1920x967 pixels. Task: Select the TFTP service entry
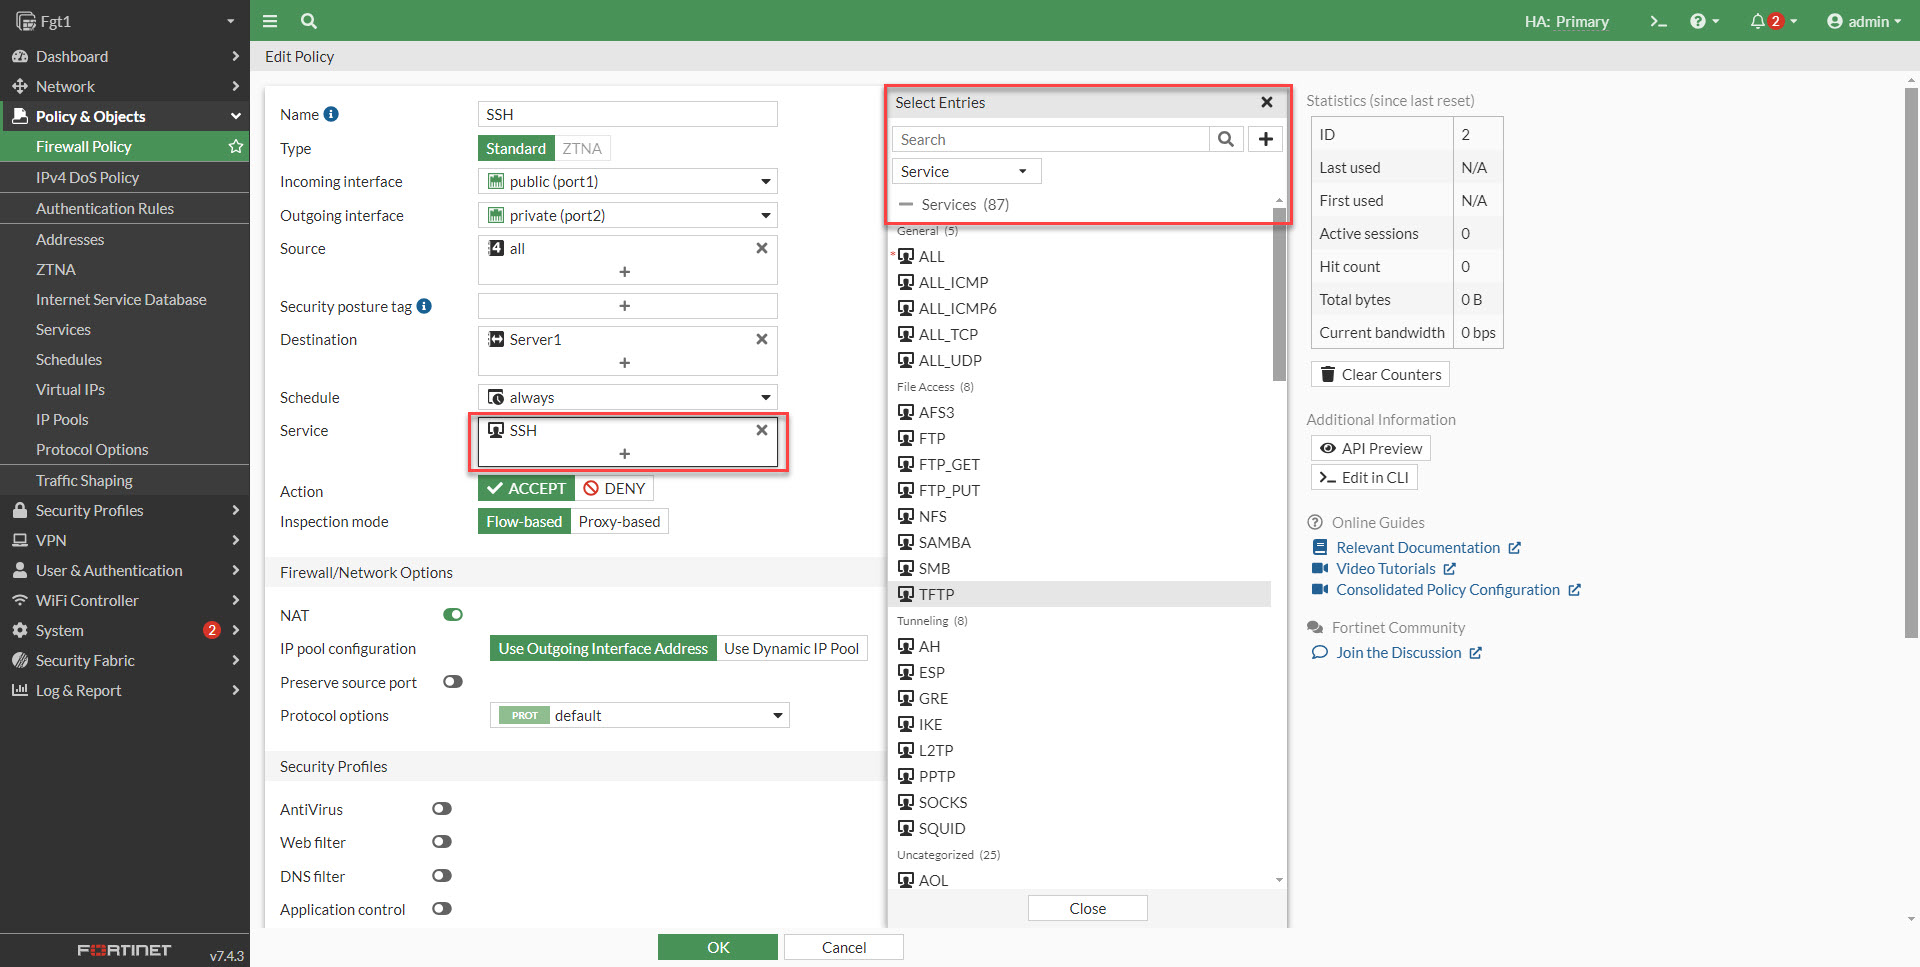(x=1079, y=594)
